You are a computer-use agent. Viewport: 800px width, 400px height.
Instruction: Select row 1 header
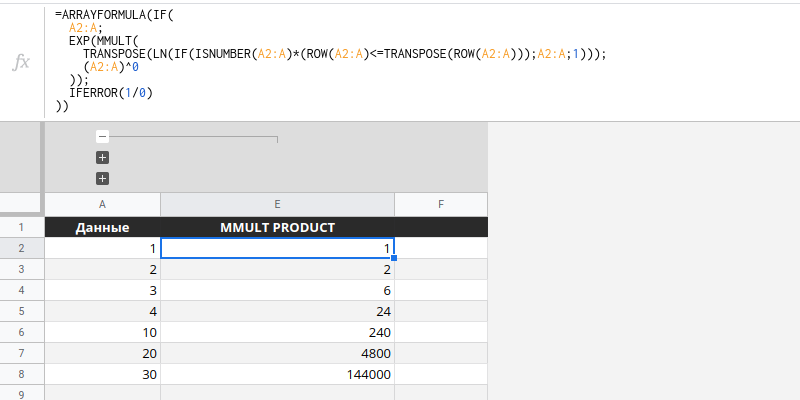tap(21, 227)
